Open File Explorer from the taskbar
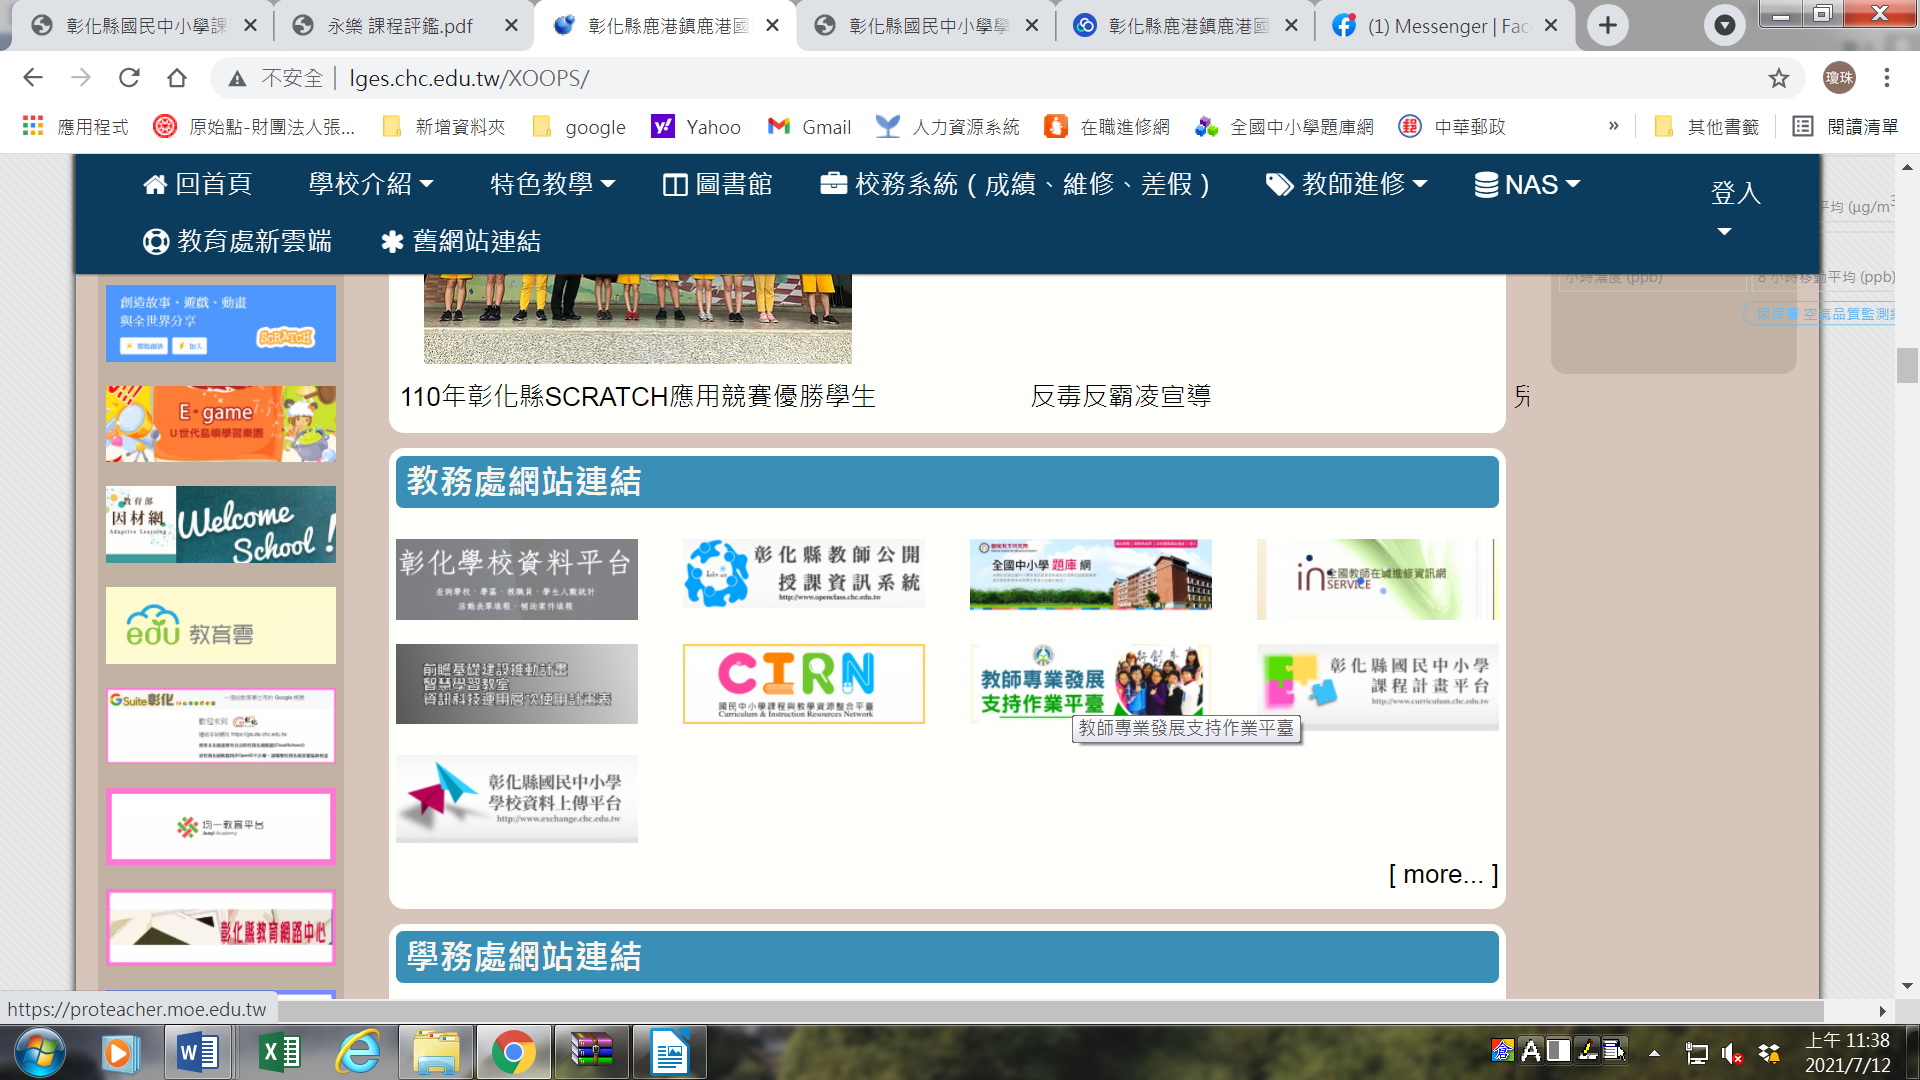Screen dimensions: 1920x1080 [x=435, y=1052]
